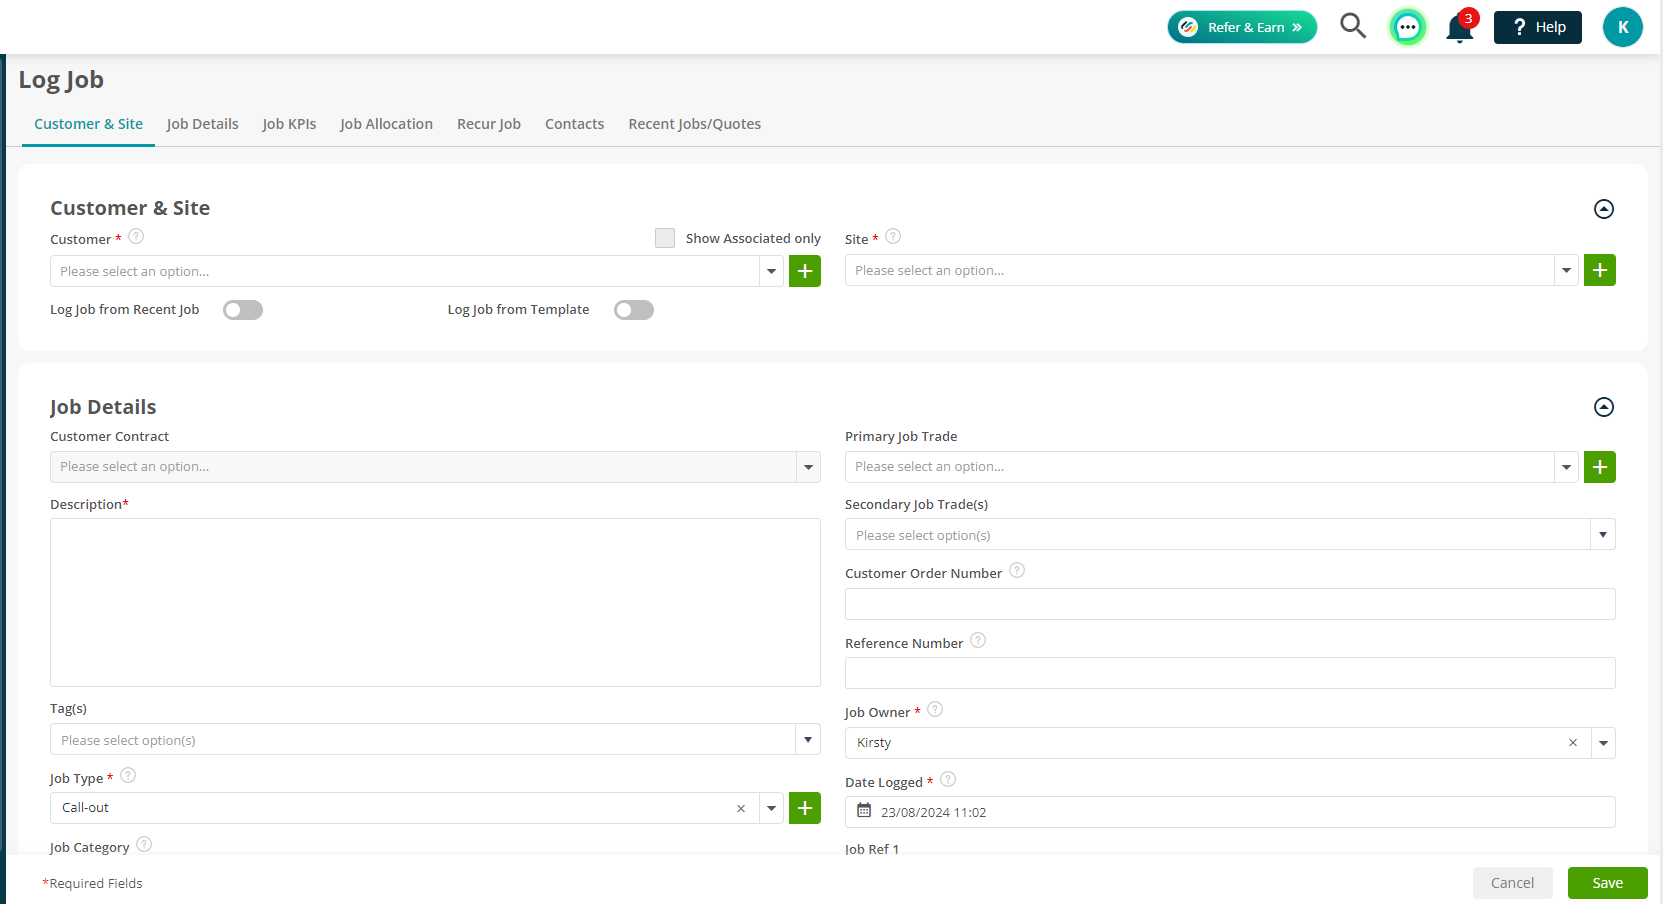Switch to the Recent Jobs/Quotes tab

tap(695, 124)
